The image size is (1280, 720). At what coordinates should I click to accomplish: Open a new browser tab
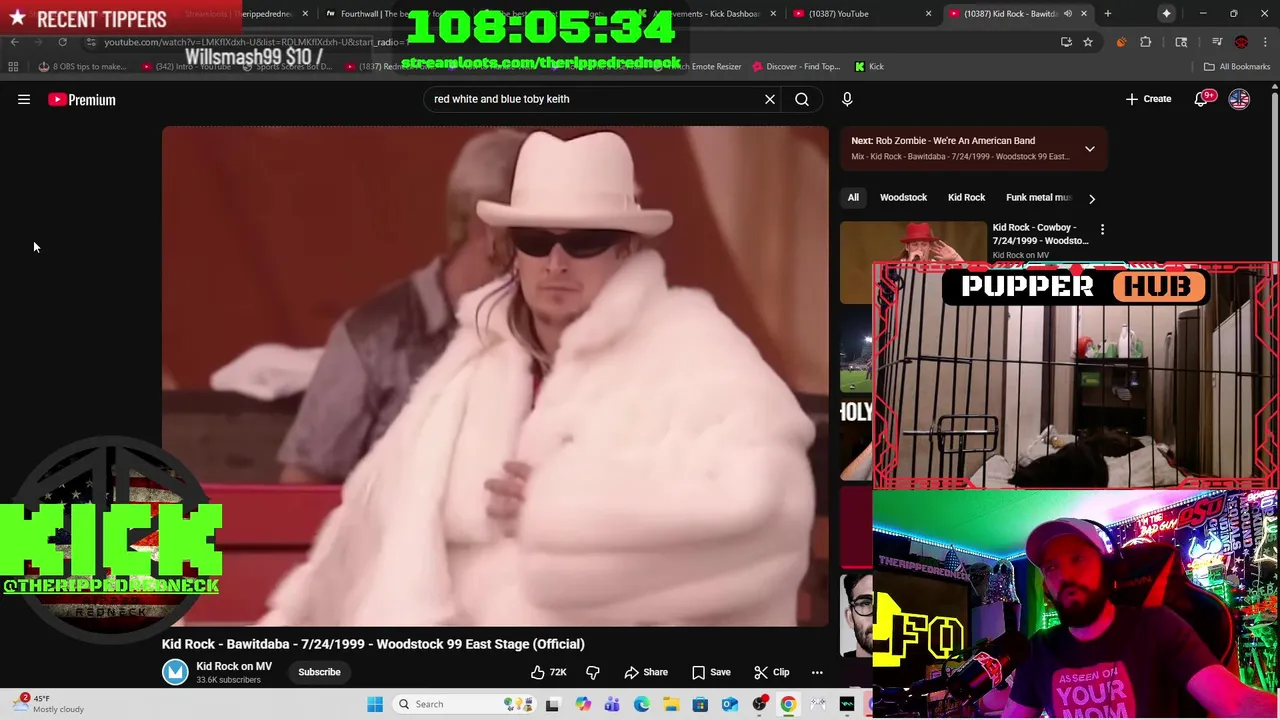(1107, 13)
